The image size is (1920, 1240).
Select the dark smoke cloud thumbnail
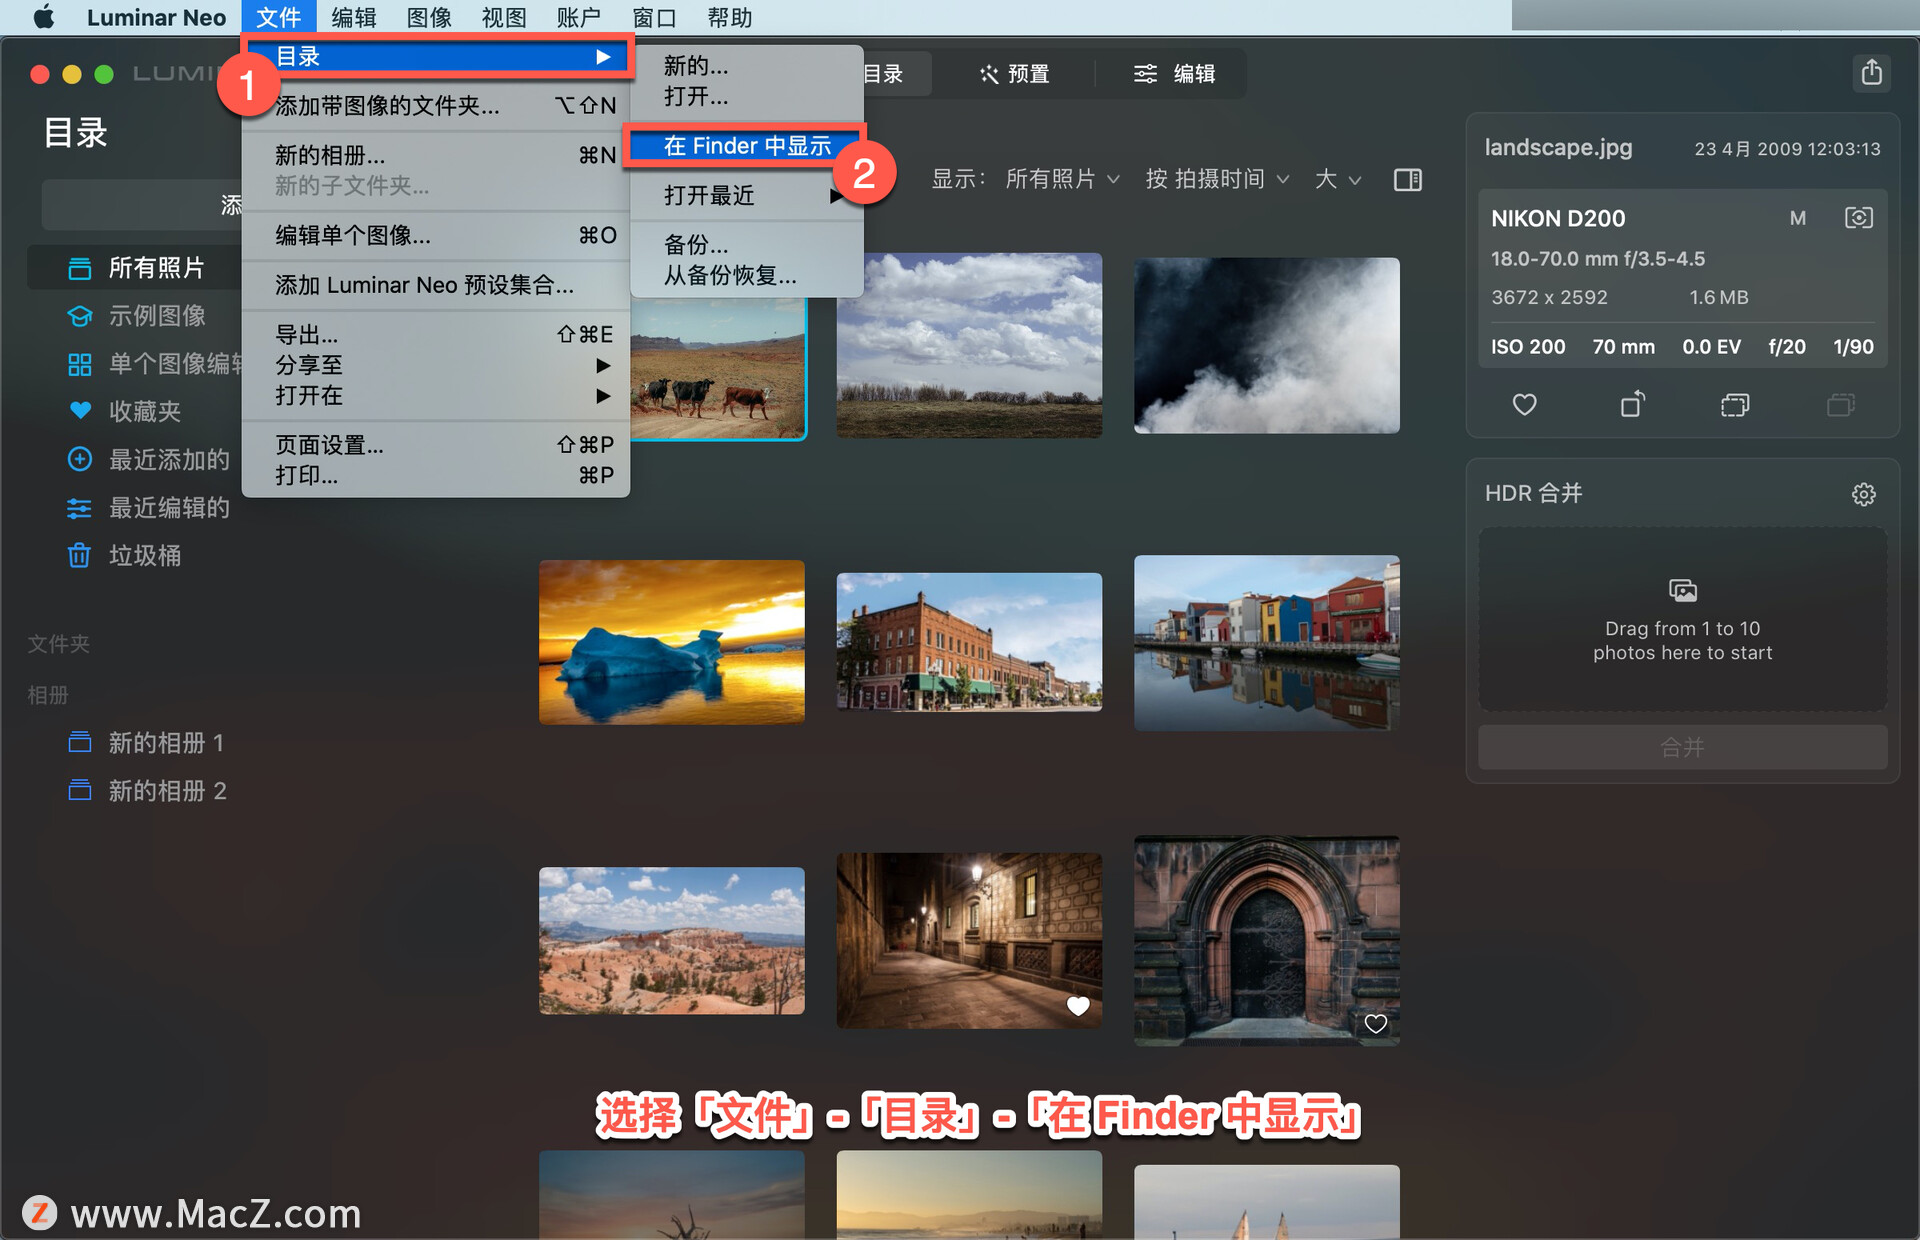1266,345
